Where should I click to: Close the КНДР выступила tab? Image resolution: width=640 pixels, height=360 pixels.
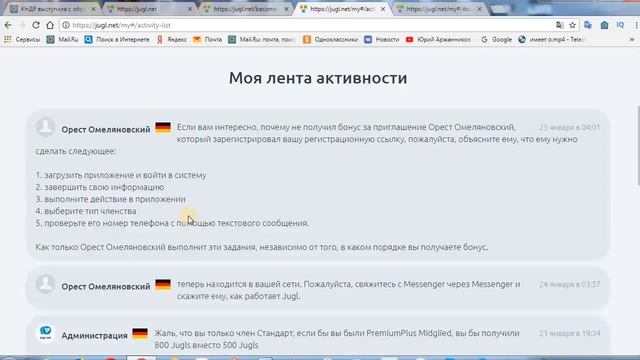(93, 9)
